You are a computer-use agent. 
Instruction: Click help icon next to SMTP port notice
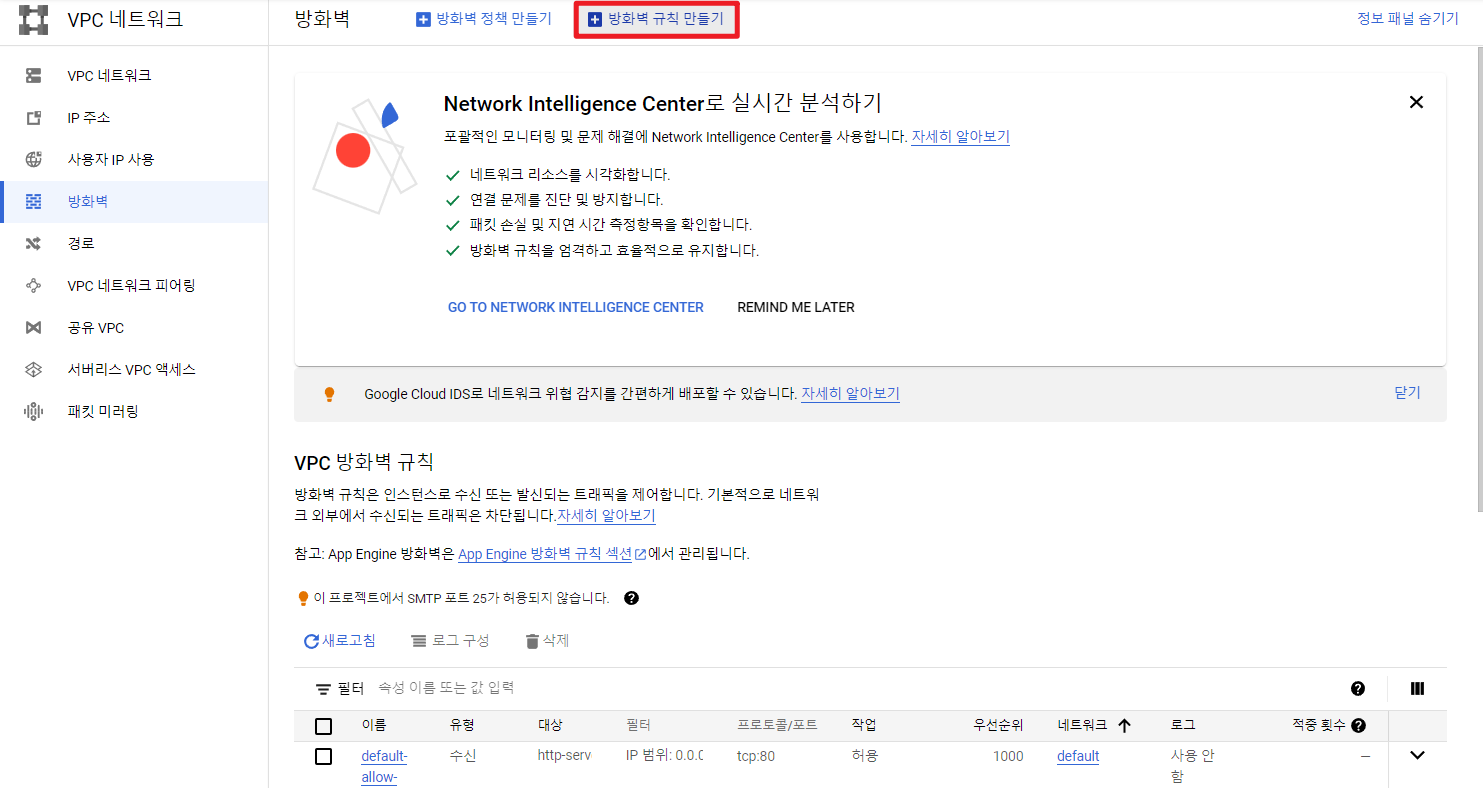click(631, 599)
